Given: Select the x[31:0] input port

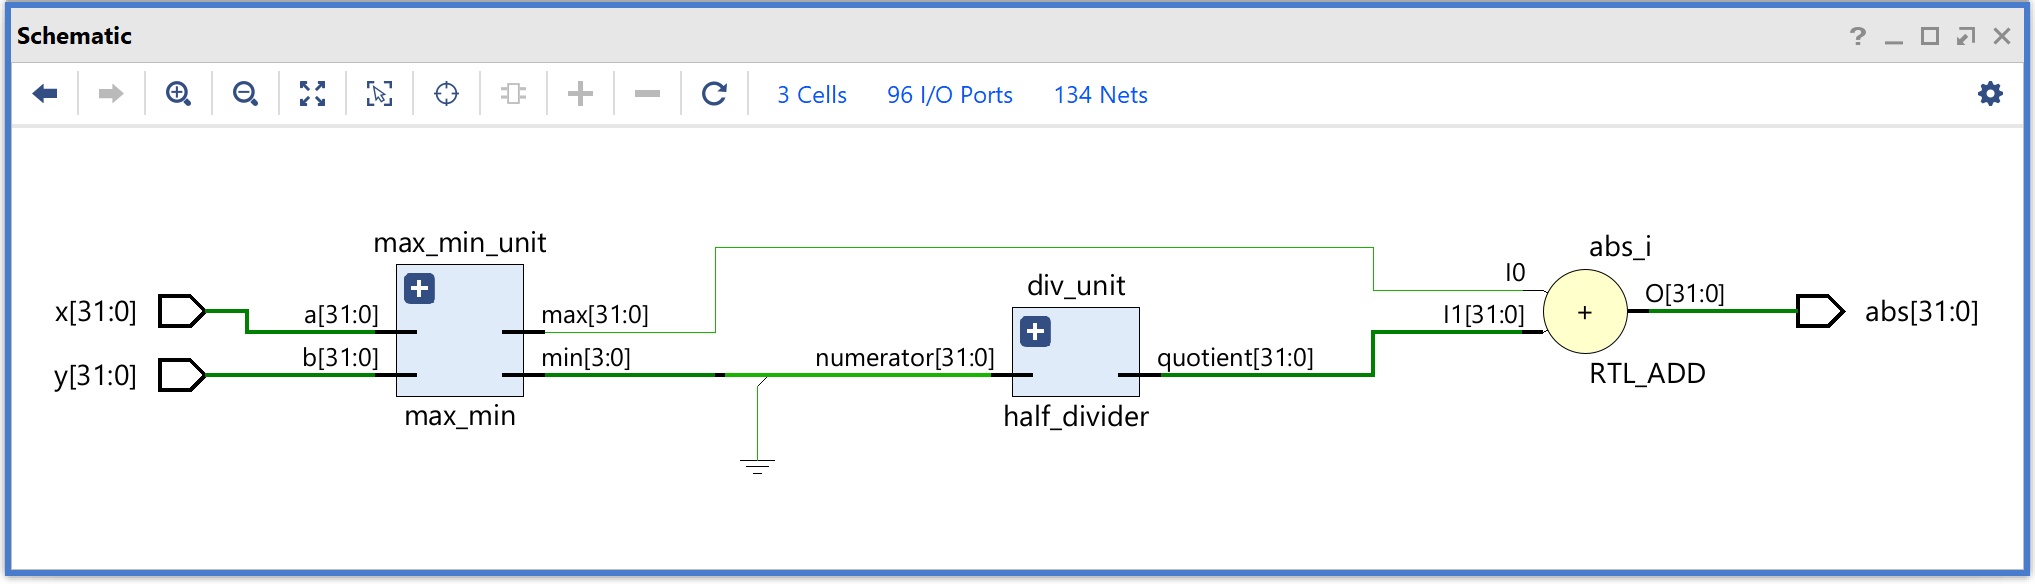Looking at the screenshot, I should (181, 311).
